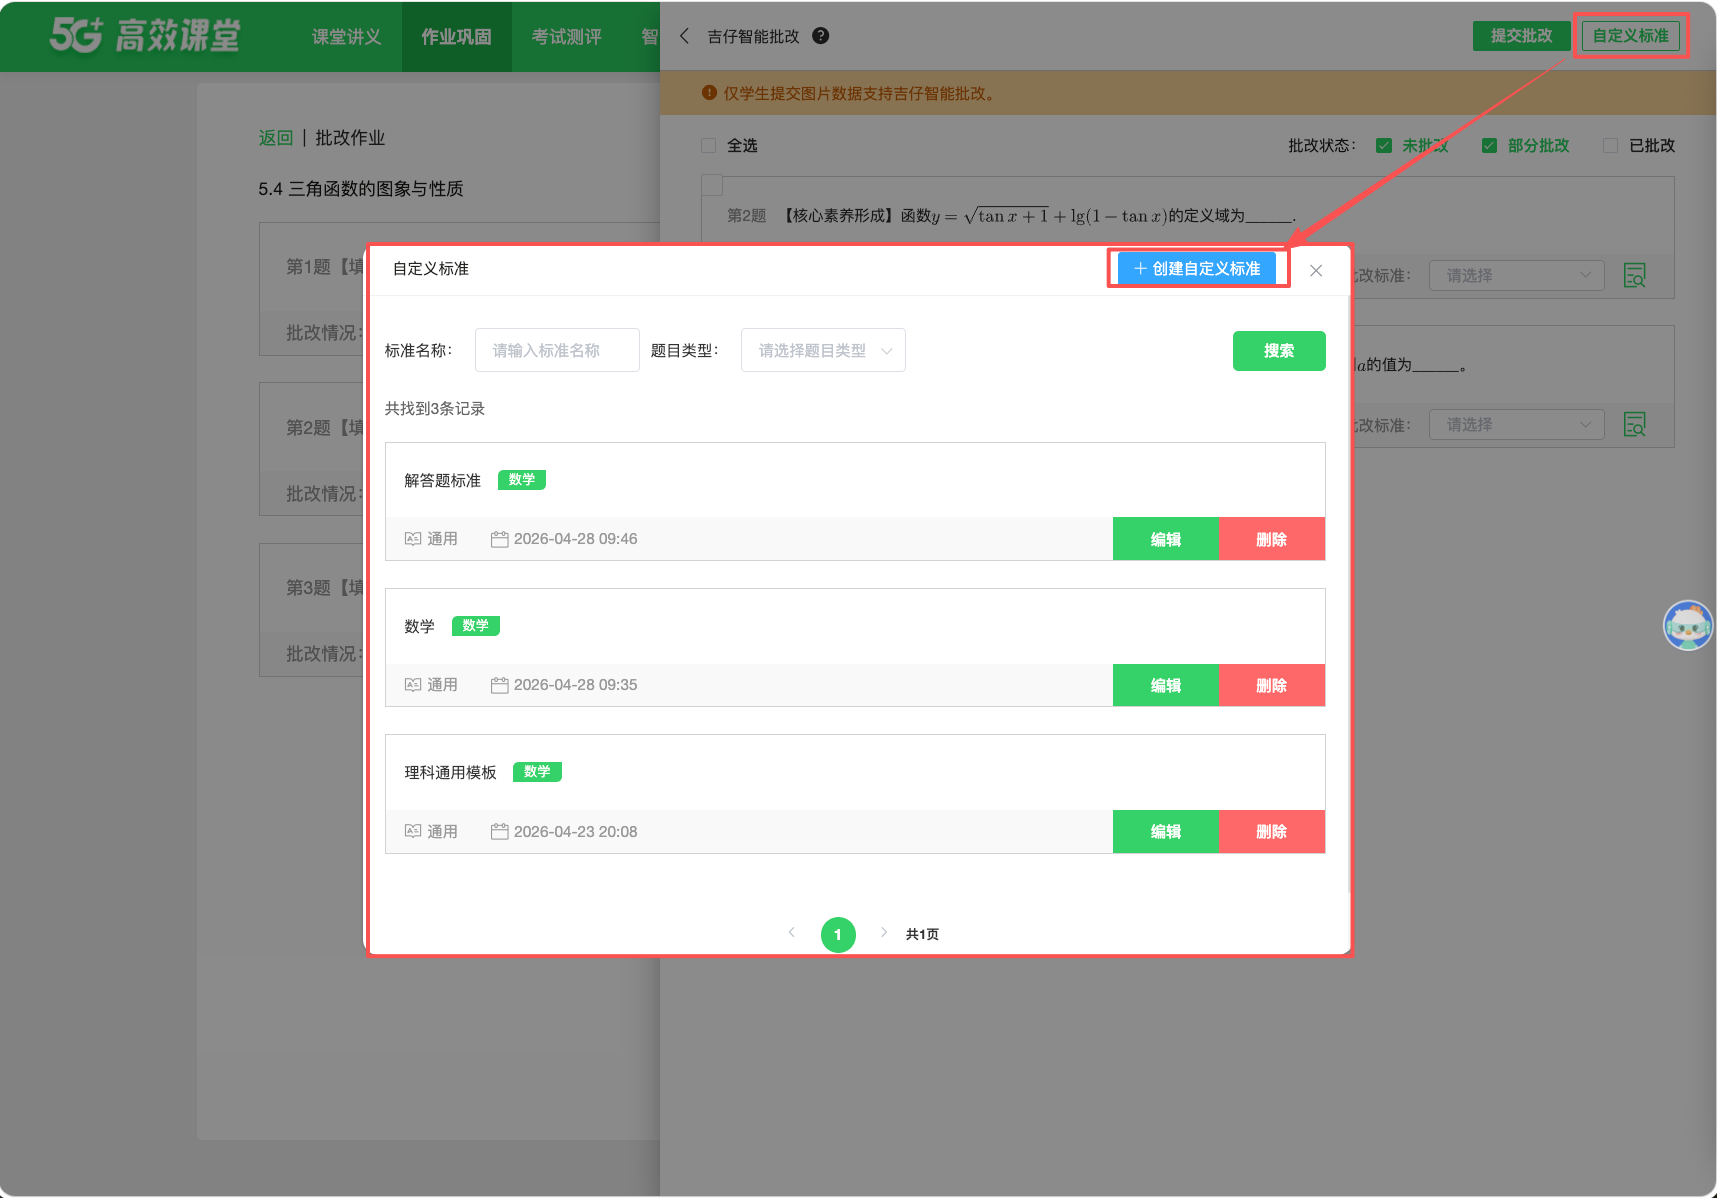Go to the next page arrow in pagination

coord(884,933)
